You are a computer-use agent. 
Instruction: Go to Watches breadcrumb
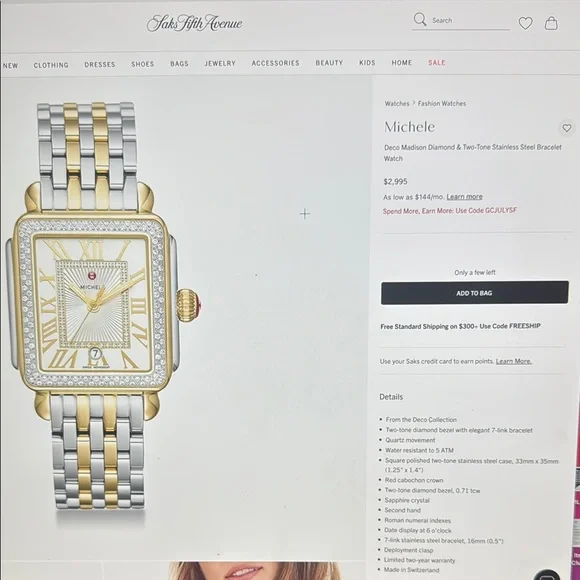(x=397, y=104)
